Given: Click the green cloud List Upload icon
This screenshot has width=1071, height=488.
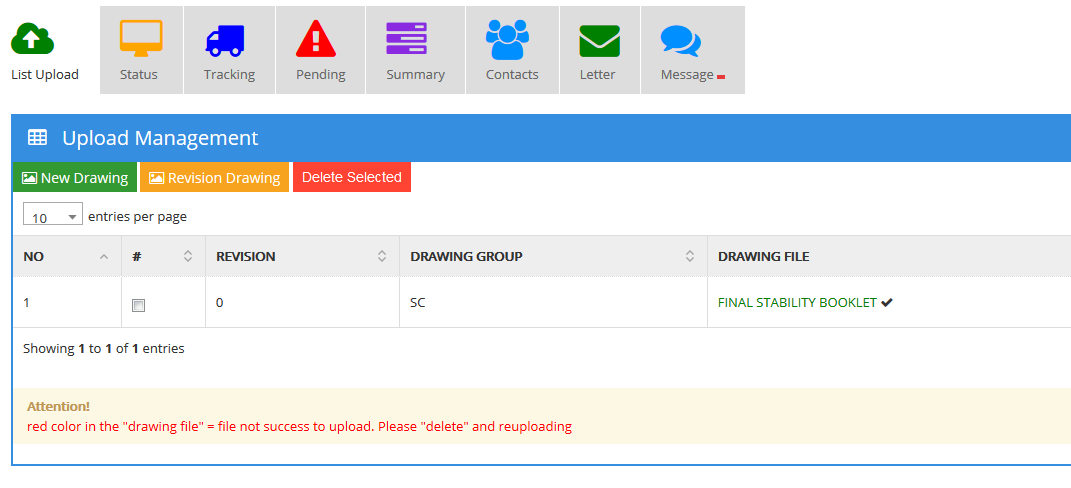Looking at the screenshot, I should point(32,38).
